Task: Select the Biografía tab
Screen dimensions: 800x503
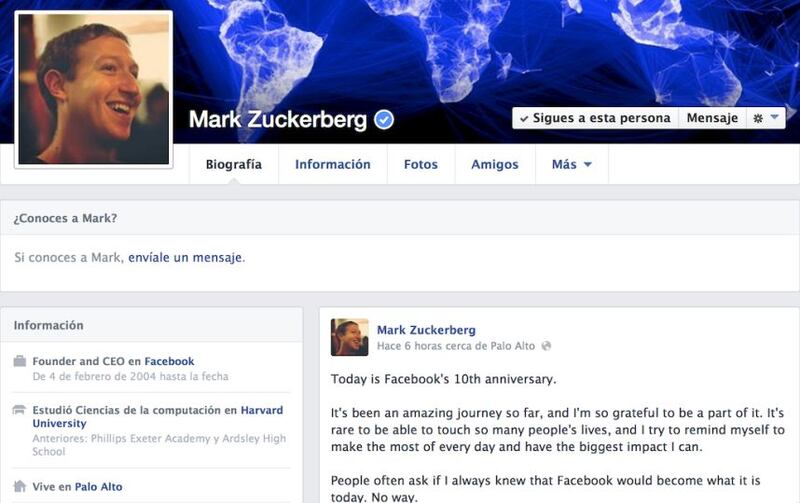Action: tap(234, 164)
